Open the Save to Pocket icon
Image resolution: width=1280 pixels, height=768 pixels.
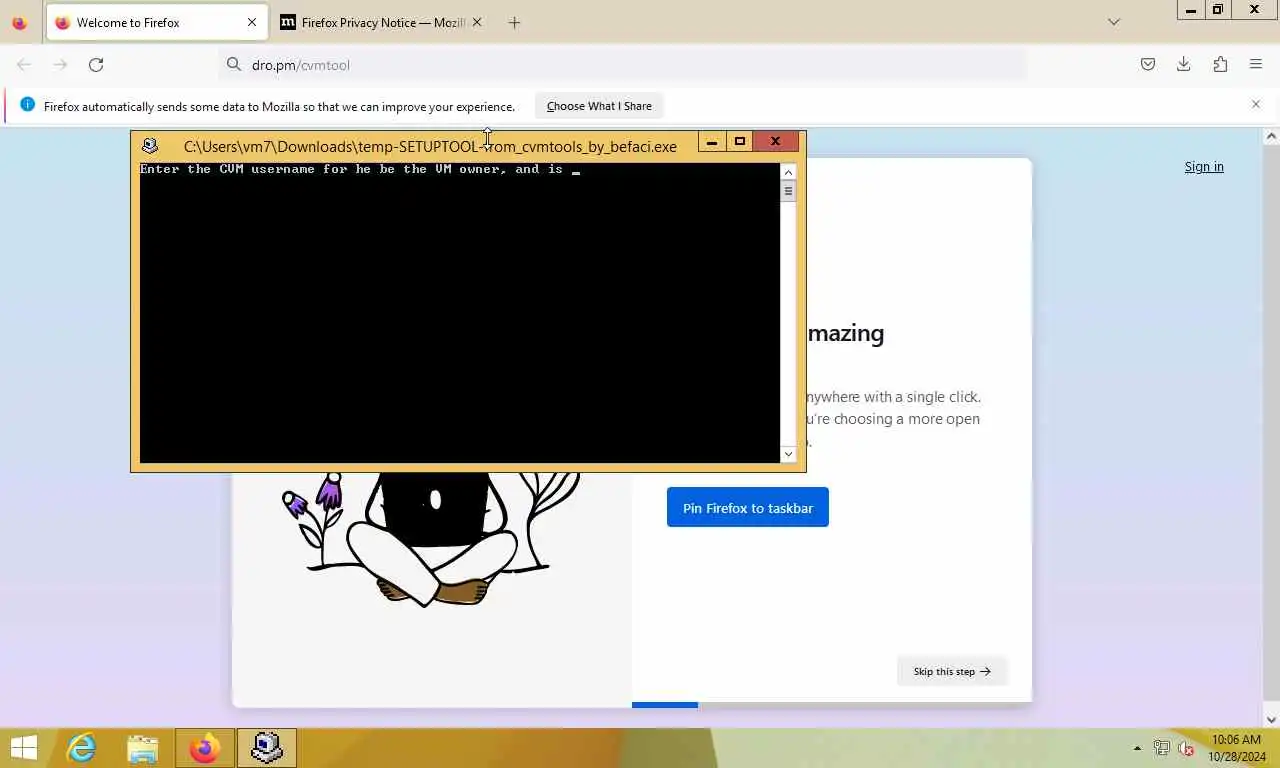click(x=1148, y=65)
